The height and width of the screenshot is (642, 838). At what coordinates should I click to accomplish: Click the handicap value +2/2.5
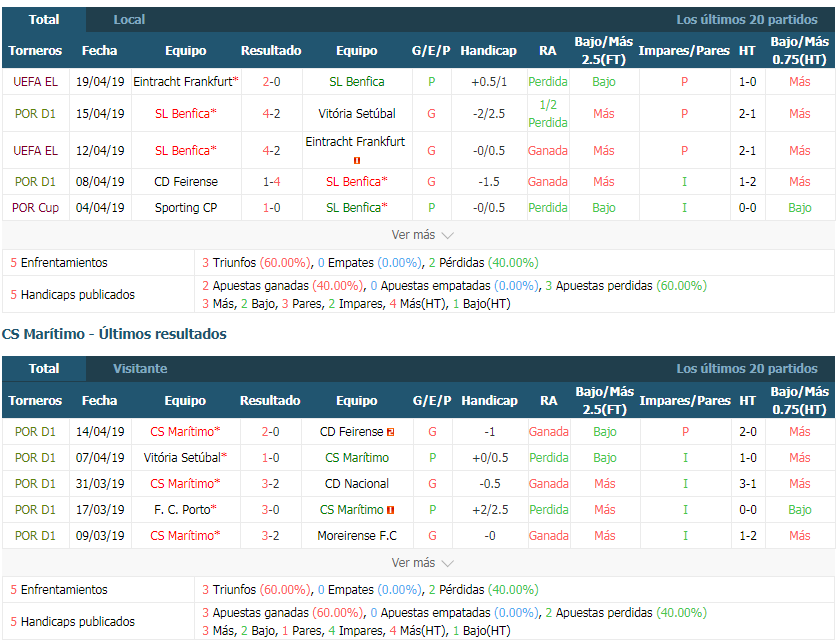pyautogui.click(x=490, y=510)
